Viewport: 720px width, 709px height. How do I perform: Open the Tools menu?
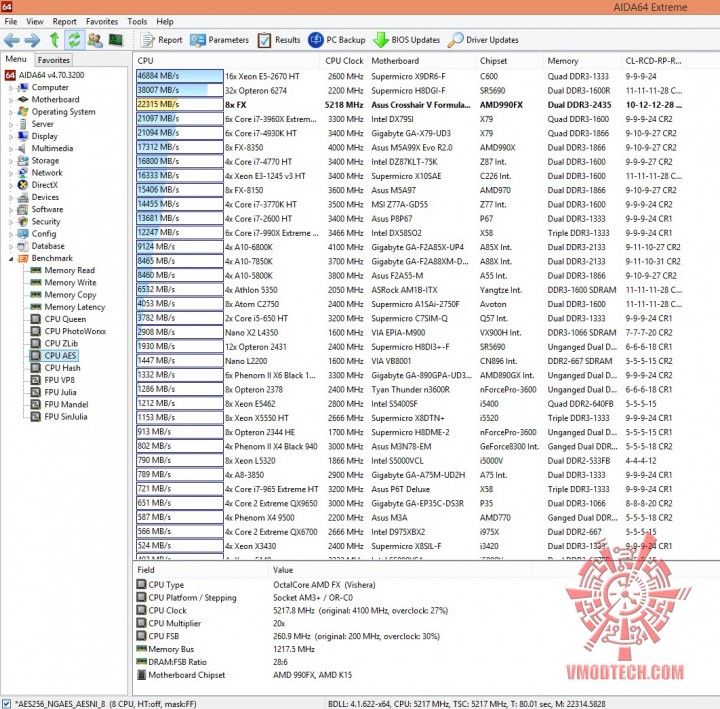pos(137,22)
